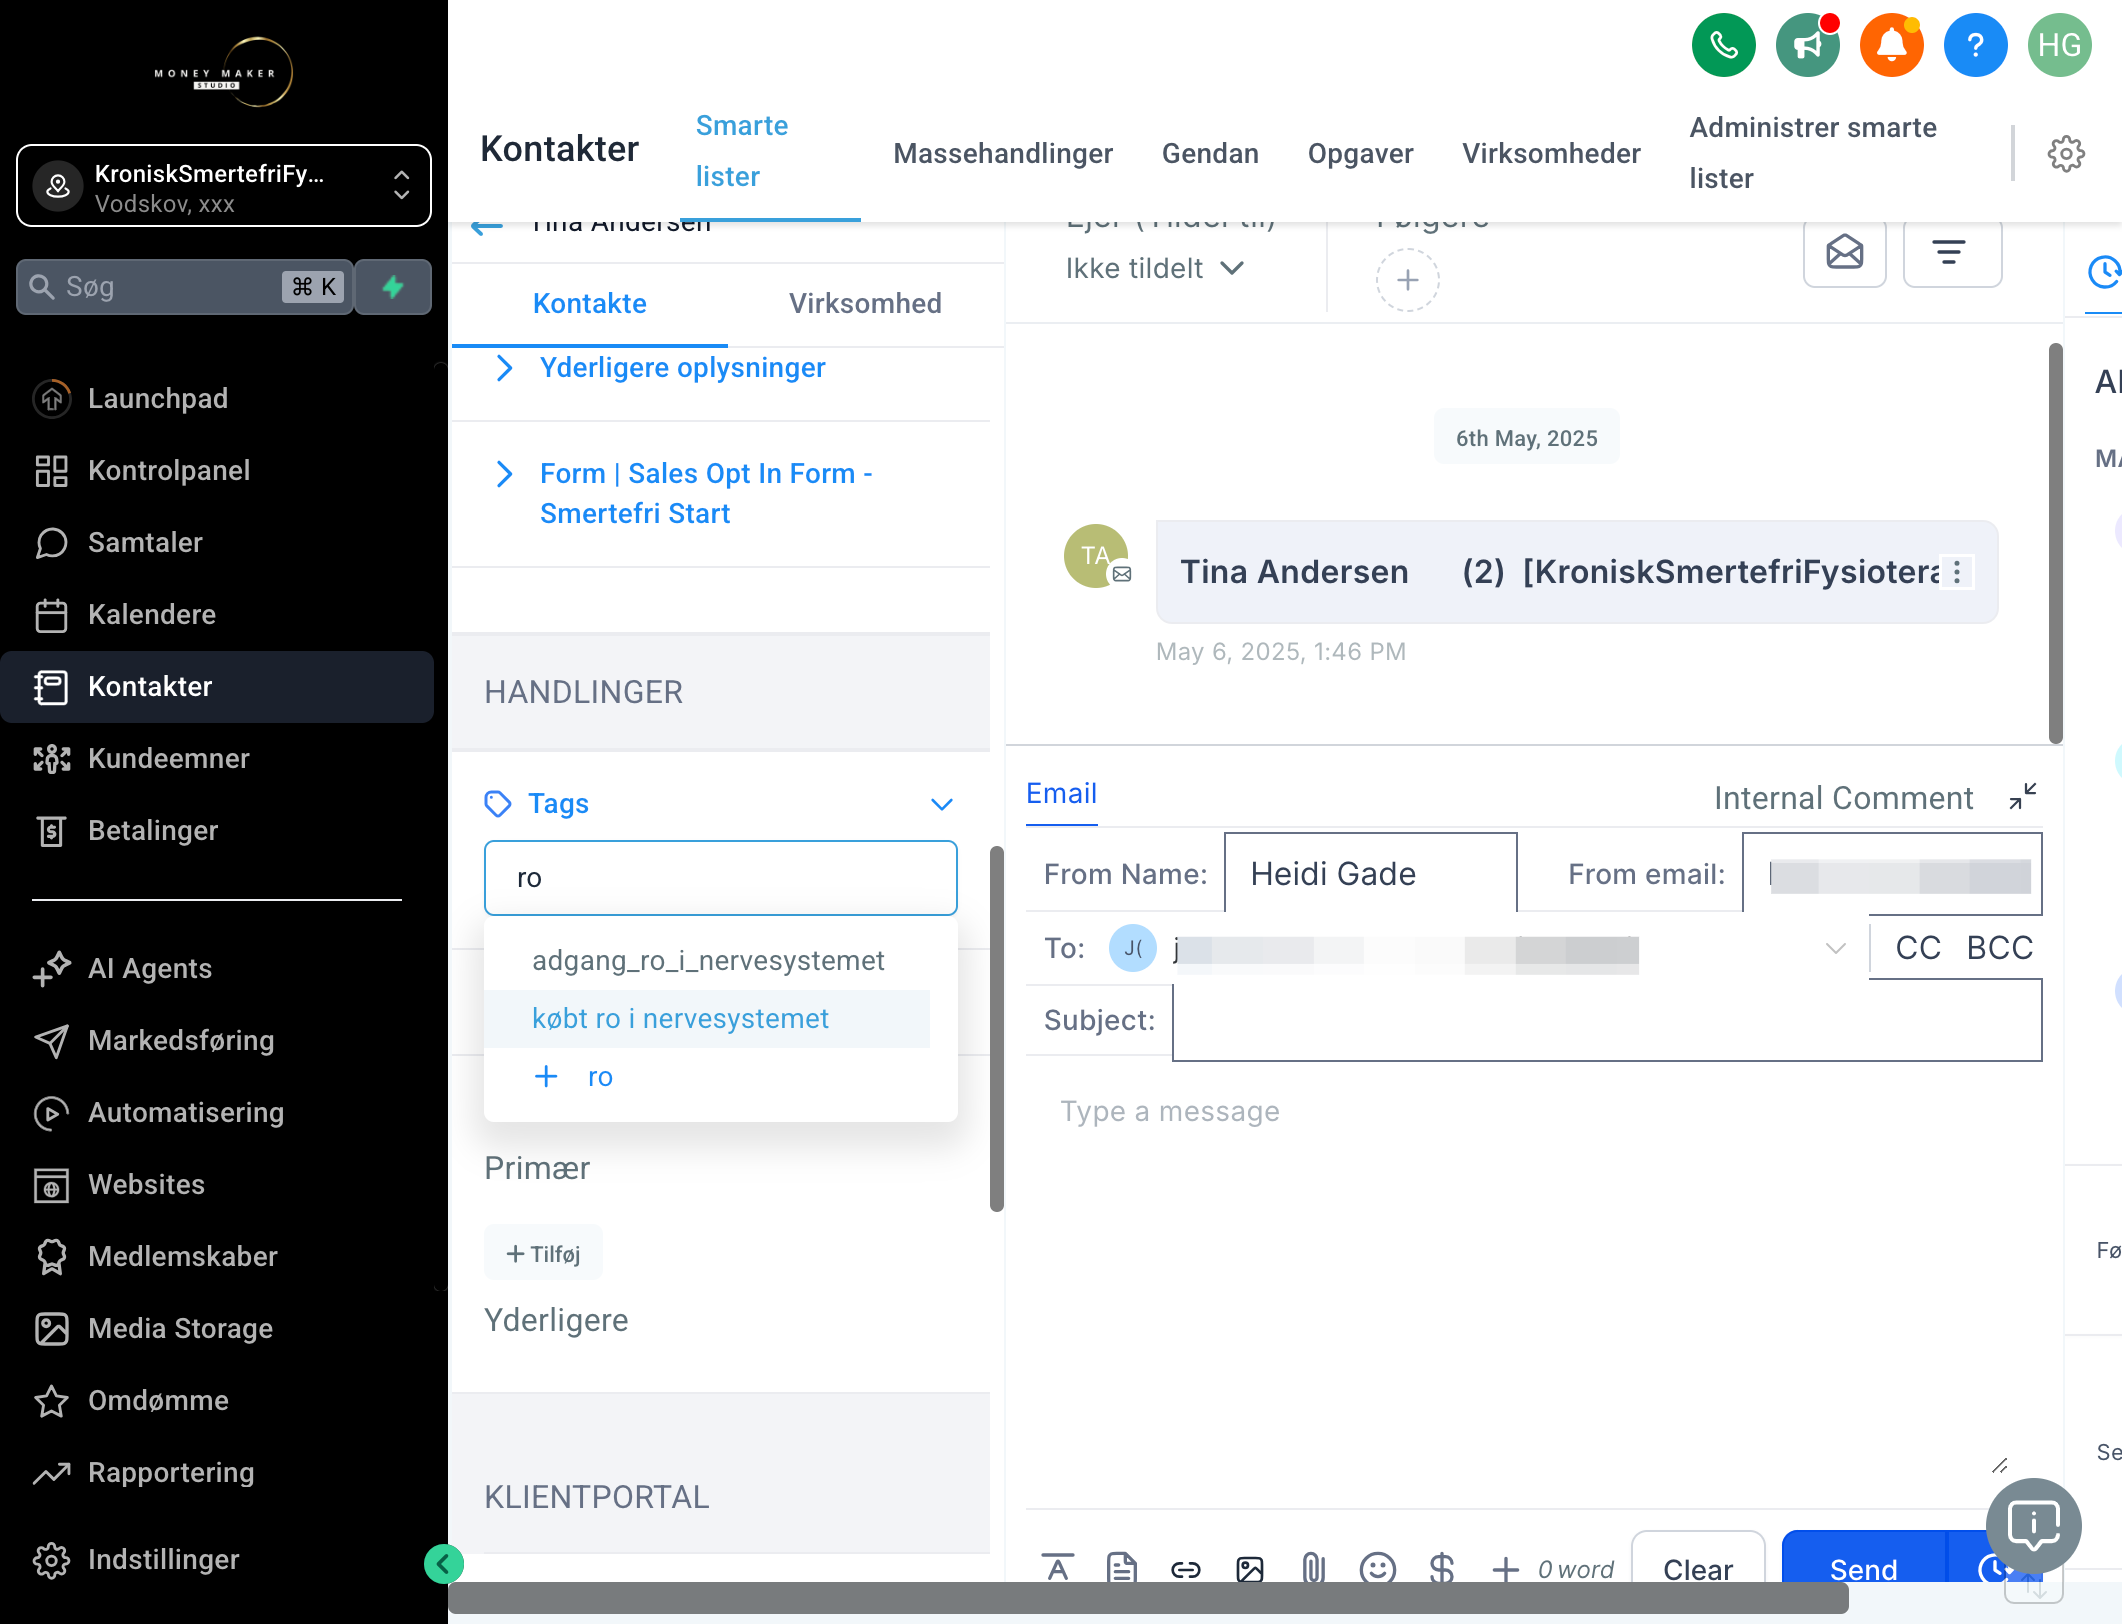The width and height of the screenshot is (2122, 1624).
Task: Select the købt ro i nervesystemet tag
Action: (707, 1019)
